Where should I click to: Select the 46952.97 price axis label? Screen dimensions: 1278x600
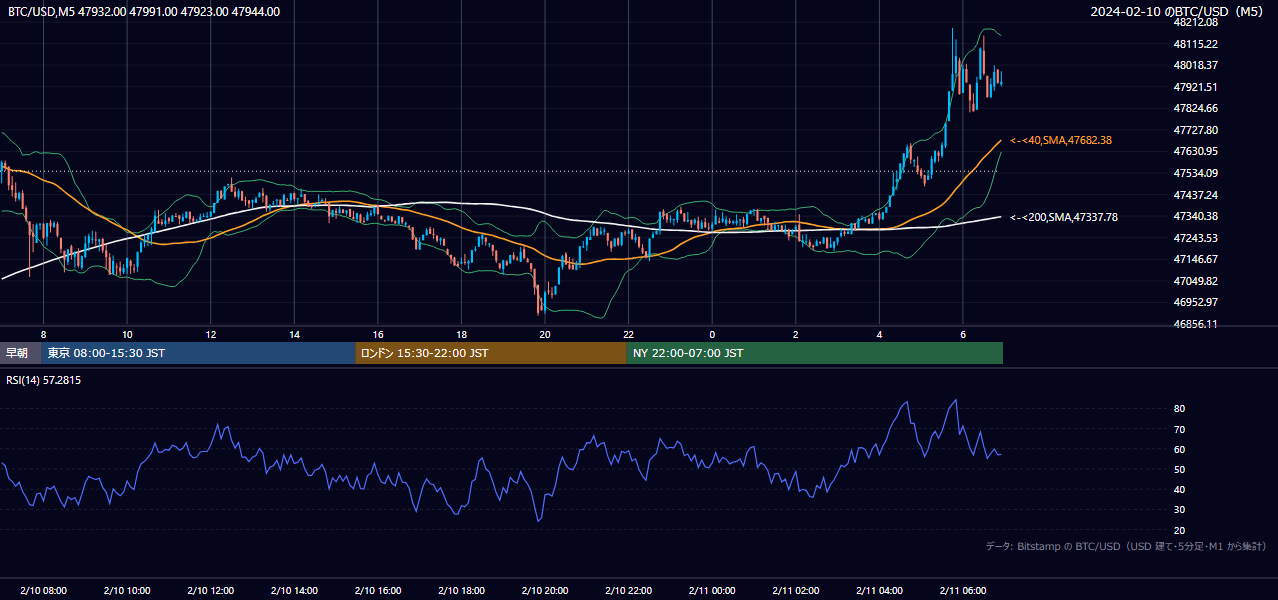pyautogui.click(x=1195, y=302)
